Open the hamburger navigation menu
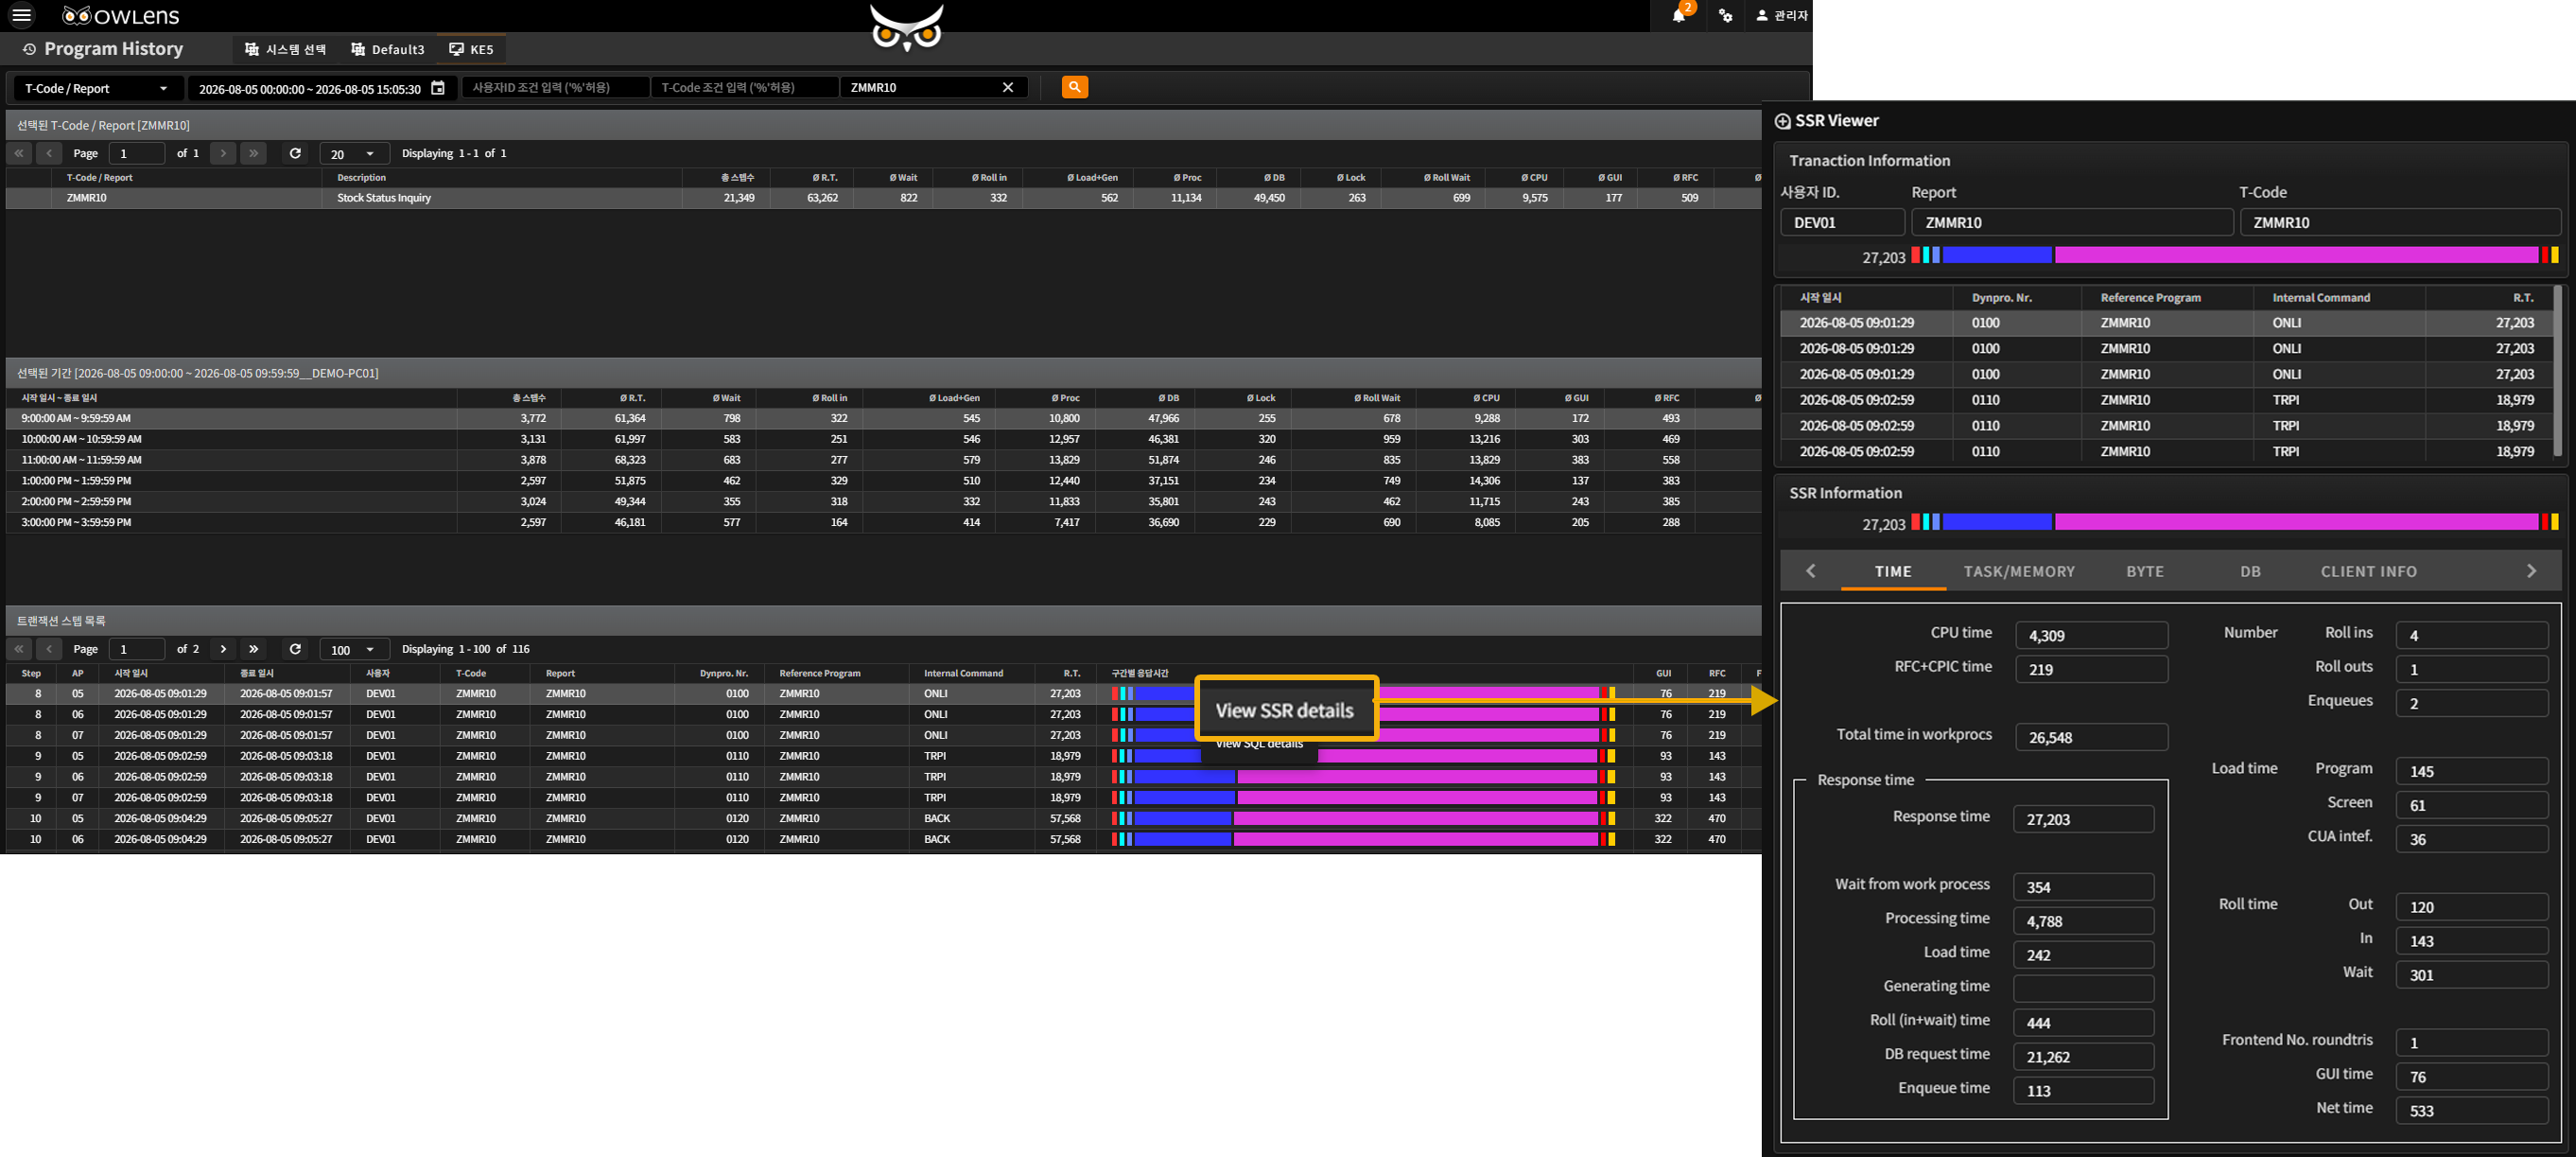 pyautogui.click(x=21, y=15)
